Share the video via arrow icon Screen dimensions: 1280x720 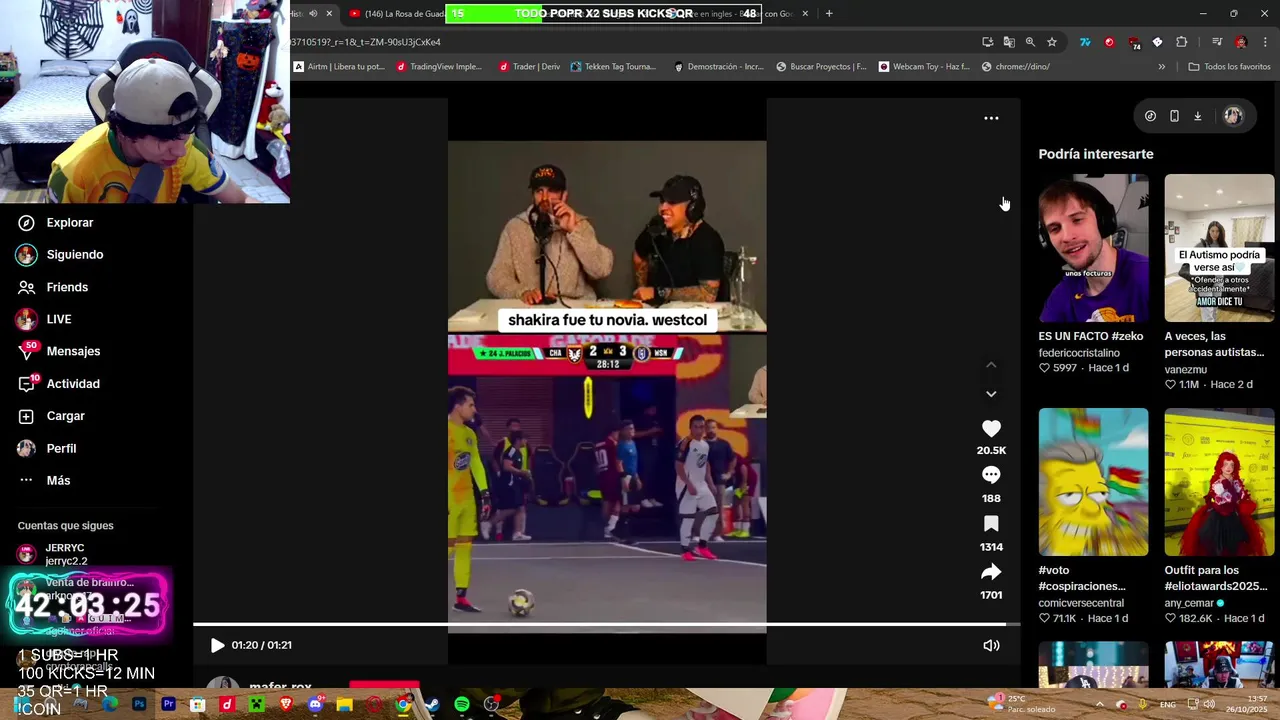click(991, 572)
